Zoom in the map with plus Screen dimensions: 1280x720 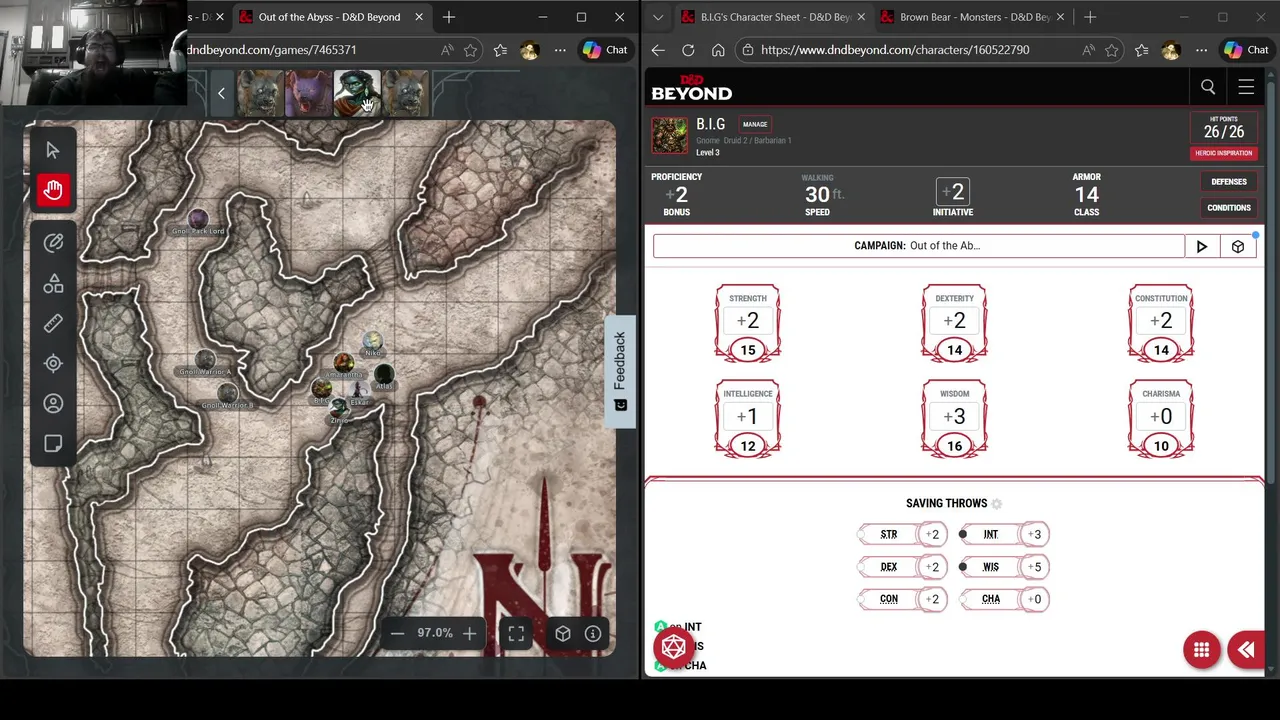pos(469,633)
